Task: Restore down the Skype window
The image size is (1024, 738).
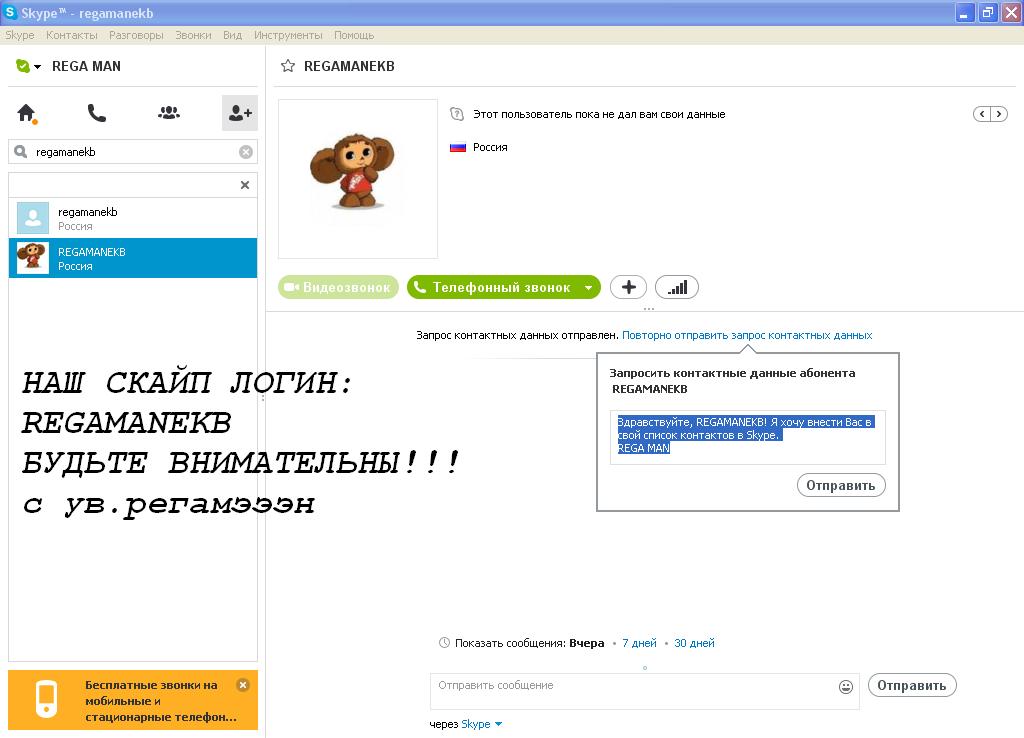Action: coord(987,12)
